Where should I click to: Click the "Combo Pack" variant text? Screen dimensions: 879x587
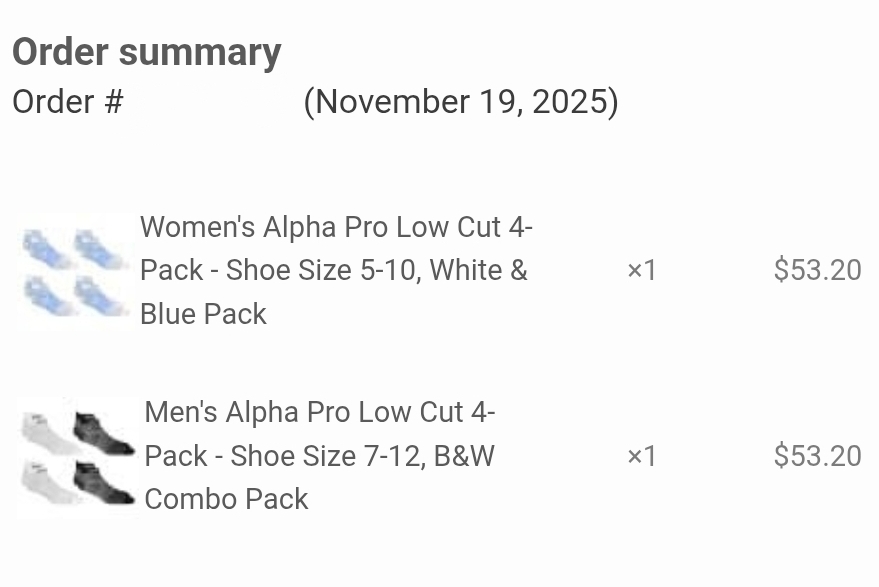coord(226,499)
